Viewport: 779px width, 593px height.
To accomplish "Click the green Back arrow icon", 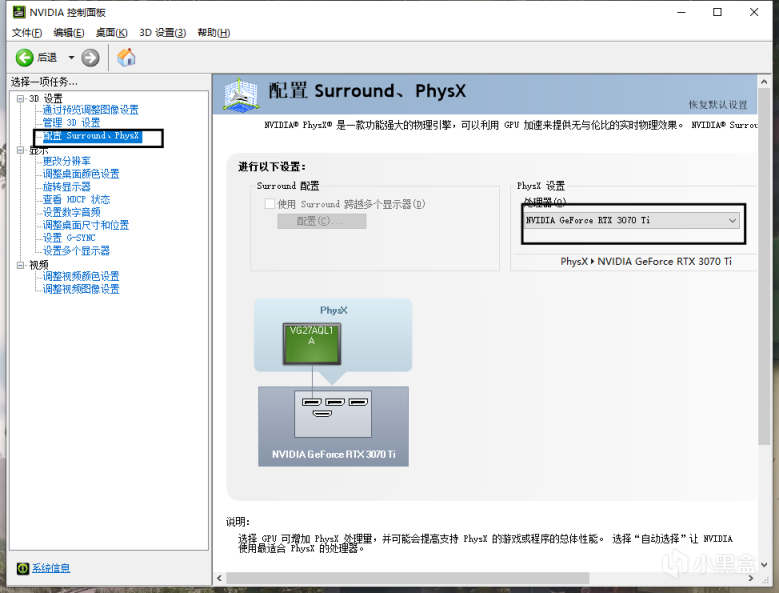I will [x=24, y=58].
